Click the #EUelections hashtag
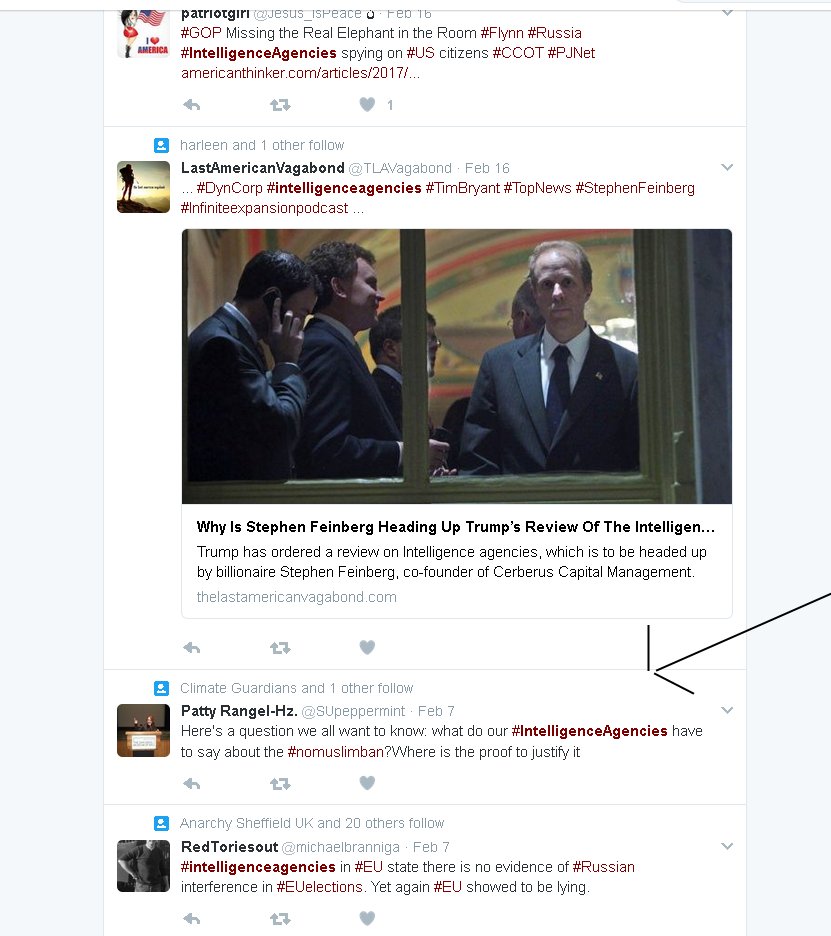Screen dimensions: 831x936 tap(319, 887)
